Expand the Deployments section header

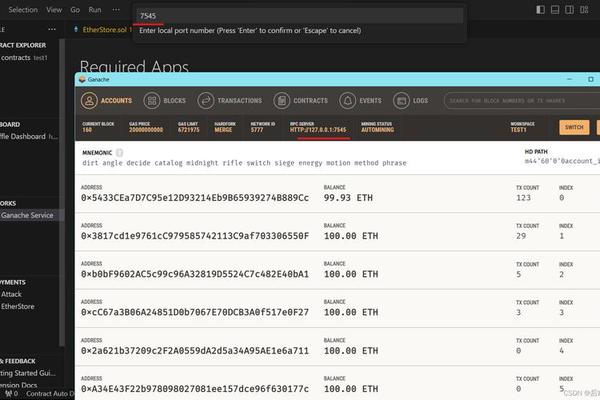(x=13, y=282)
